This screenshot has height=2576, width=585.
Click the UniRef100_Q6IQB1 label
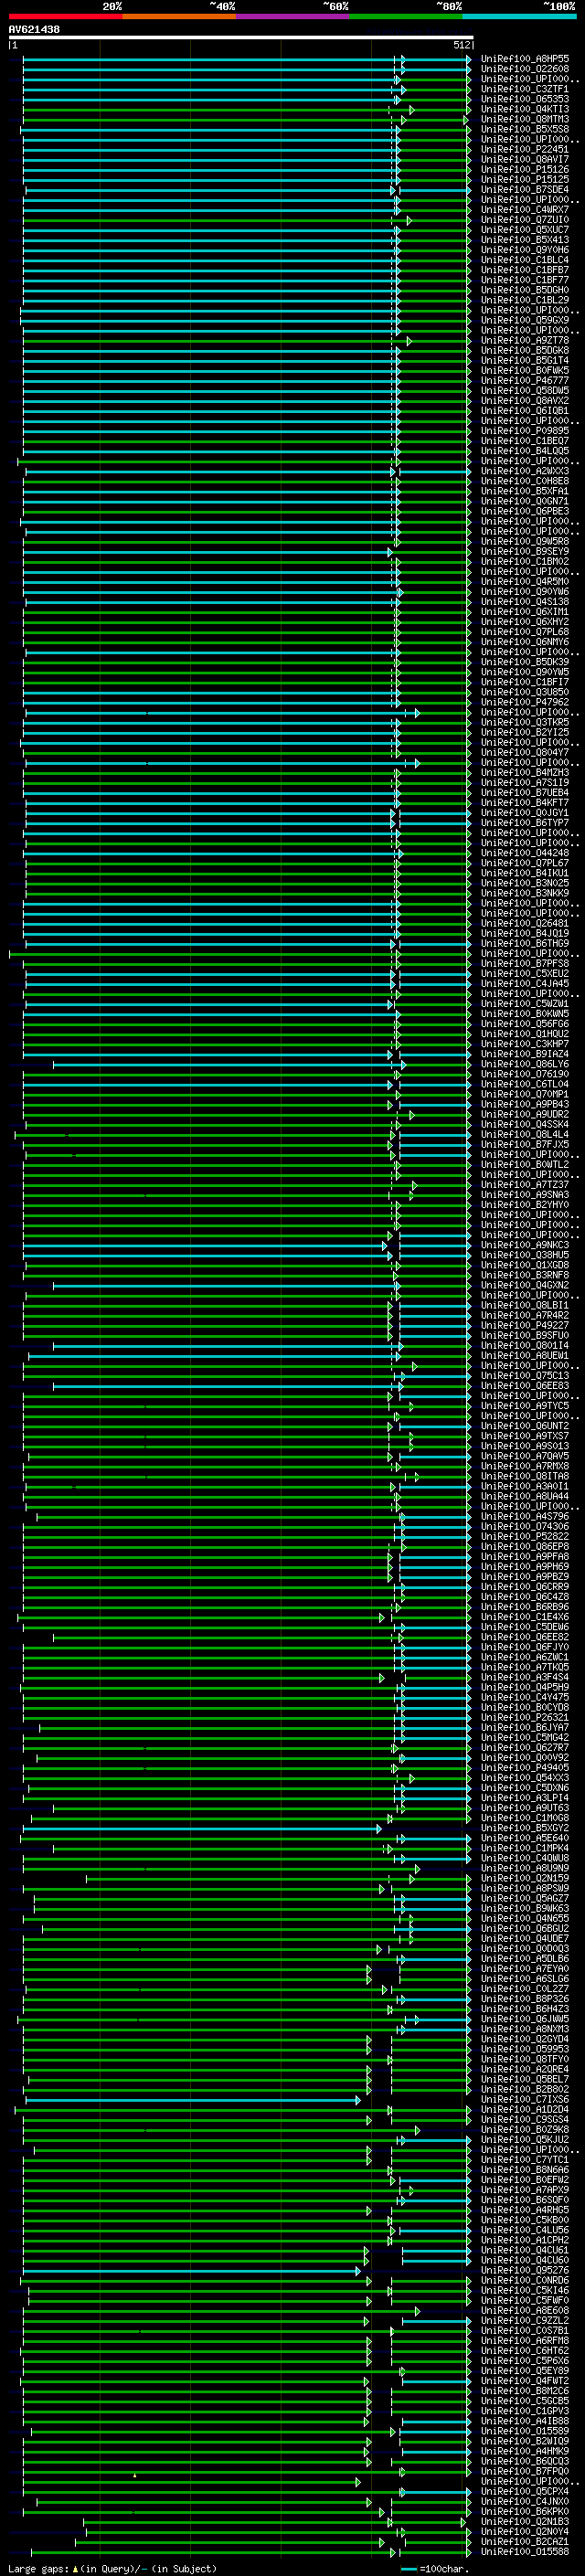[x=525, y=410]
